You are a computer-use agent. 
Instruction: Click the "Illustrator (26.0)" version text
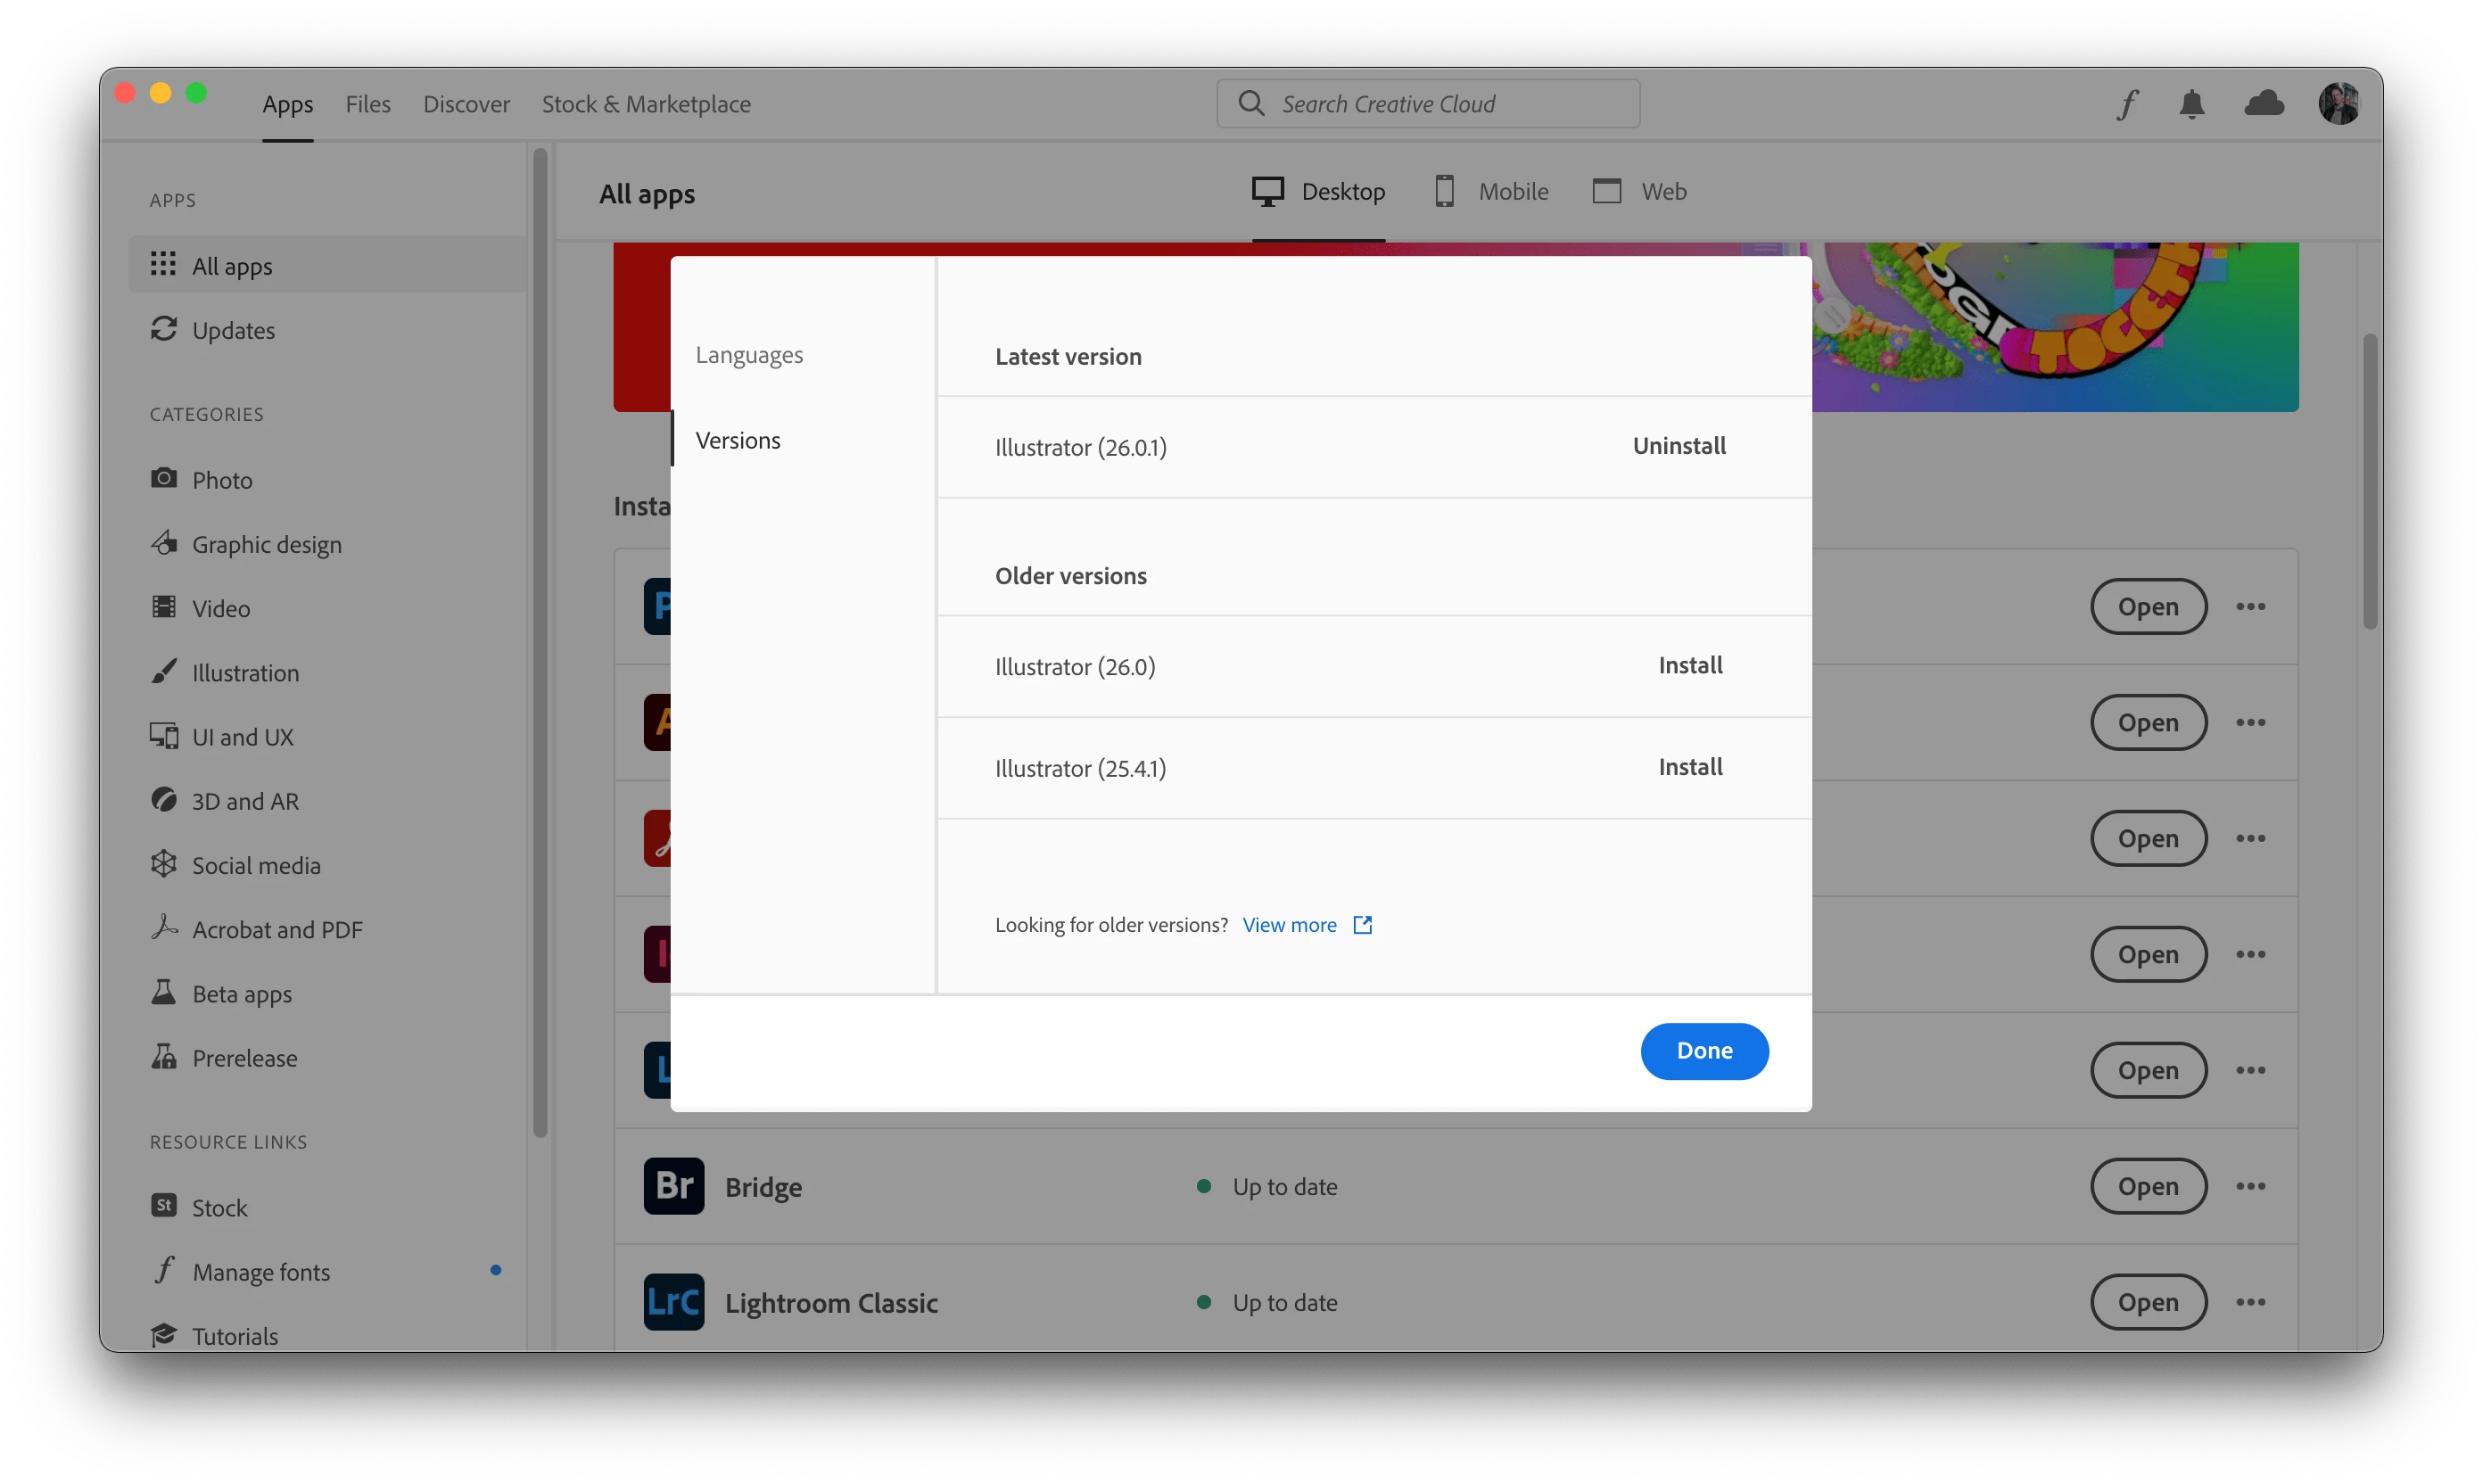(1075, 667)
